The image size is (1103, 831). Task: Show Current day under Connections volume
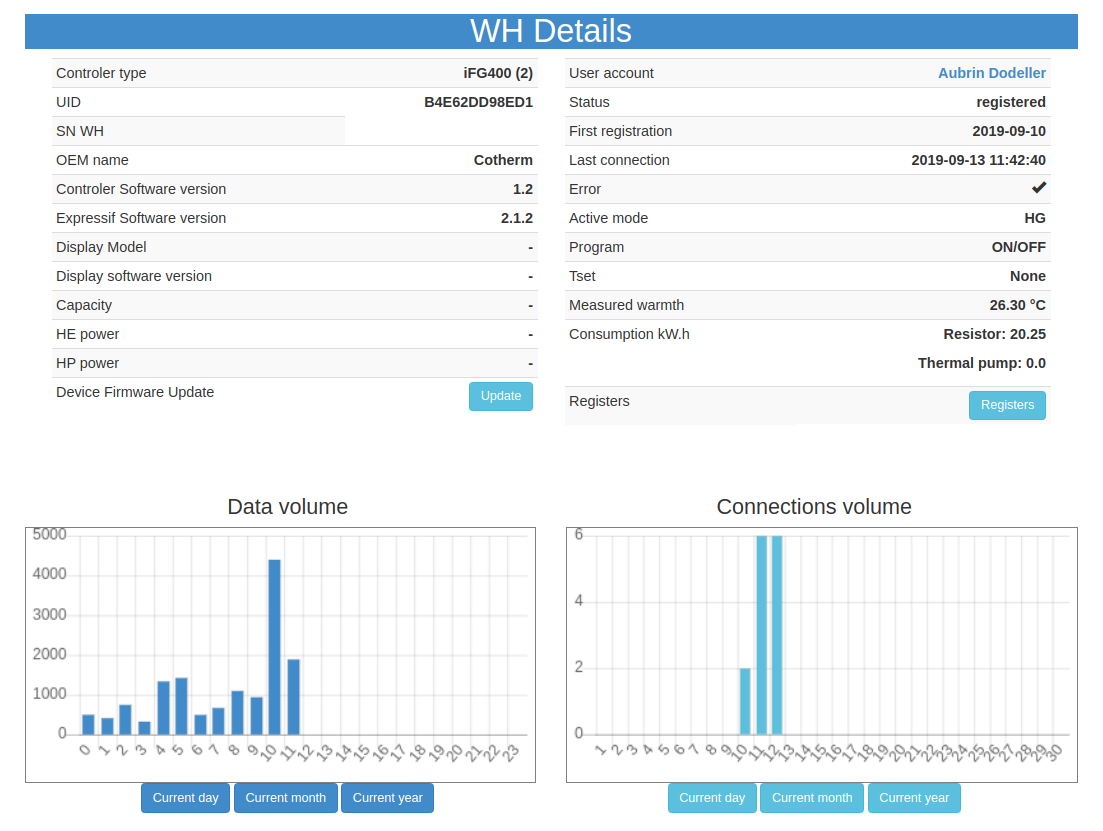pos(711,798)
